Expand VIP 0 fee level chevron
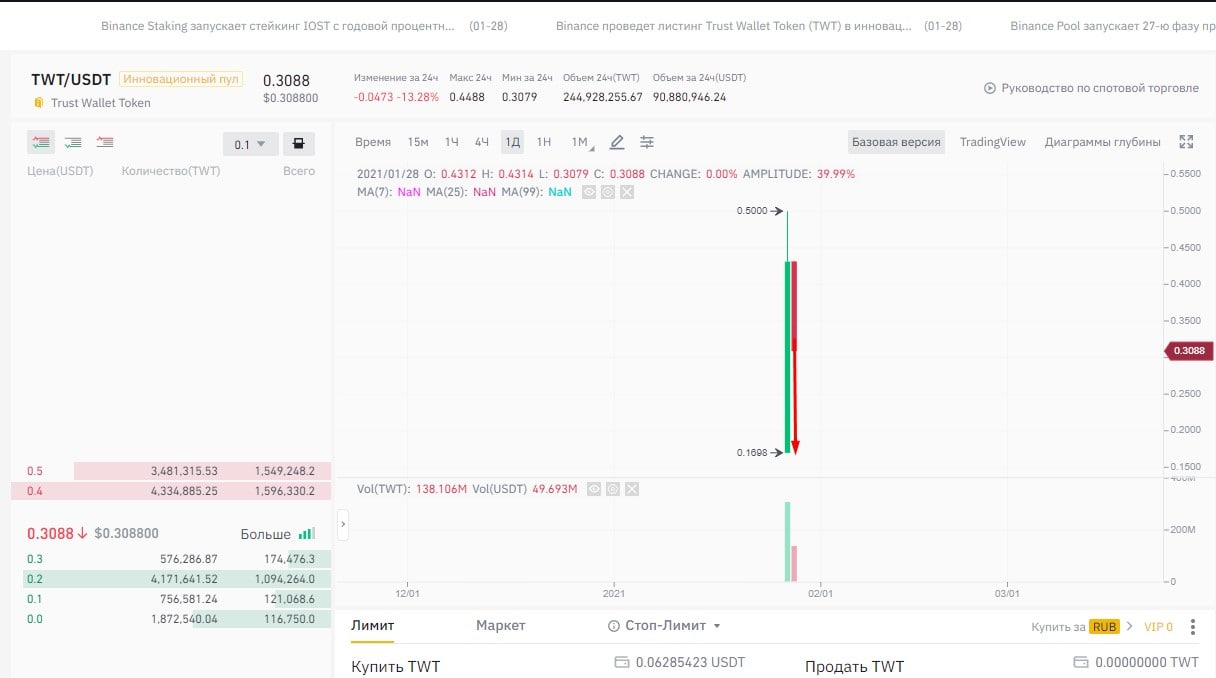Viewport: 1216px width, 678px height. pyautogui.click(x=1130, y=627)
